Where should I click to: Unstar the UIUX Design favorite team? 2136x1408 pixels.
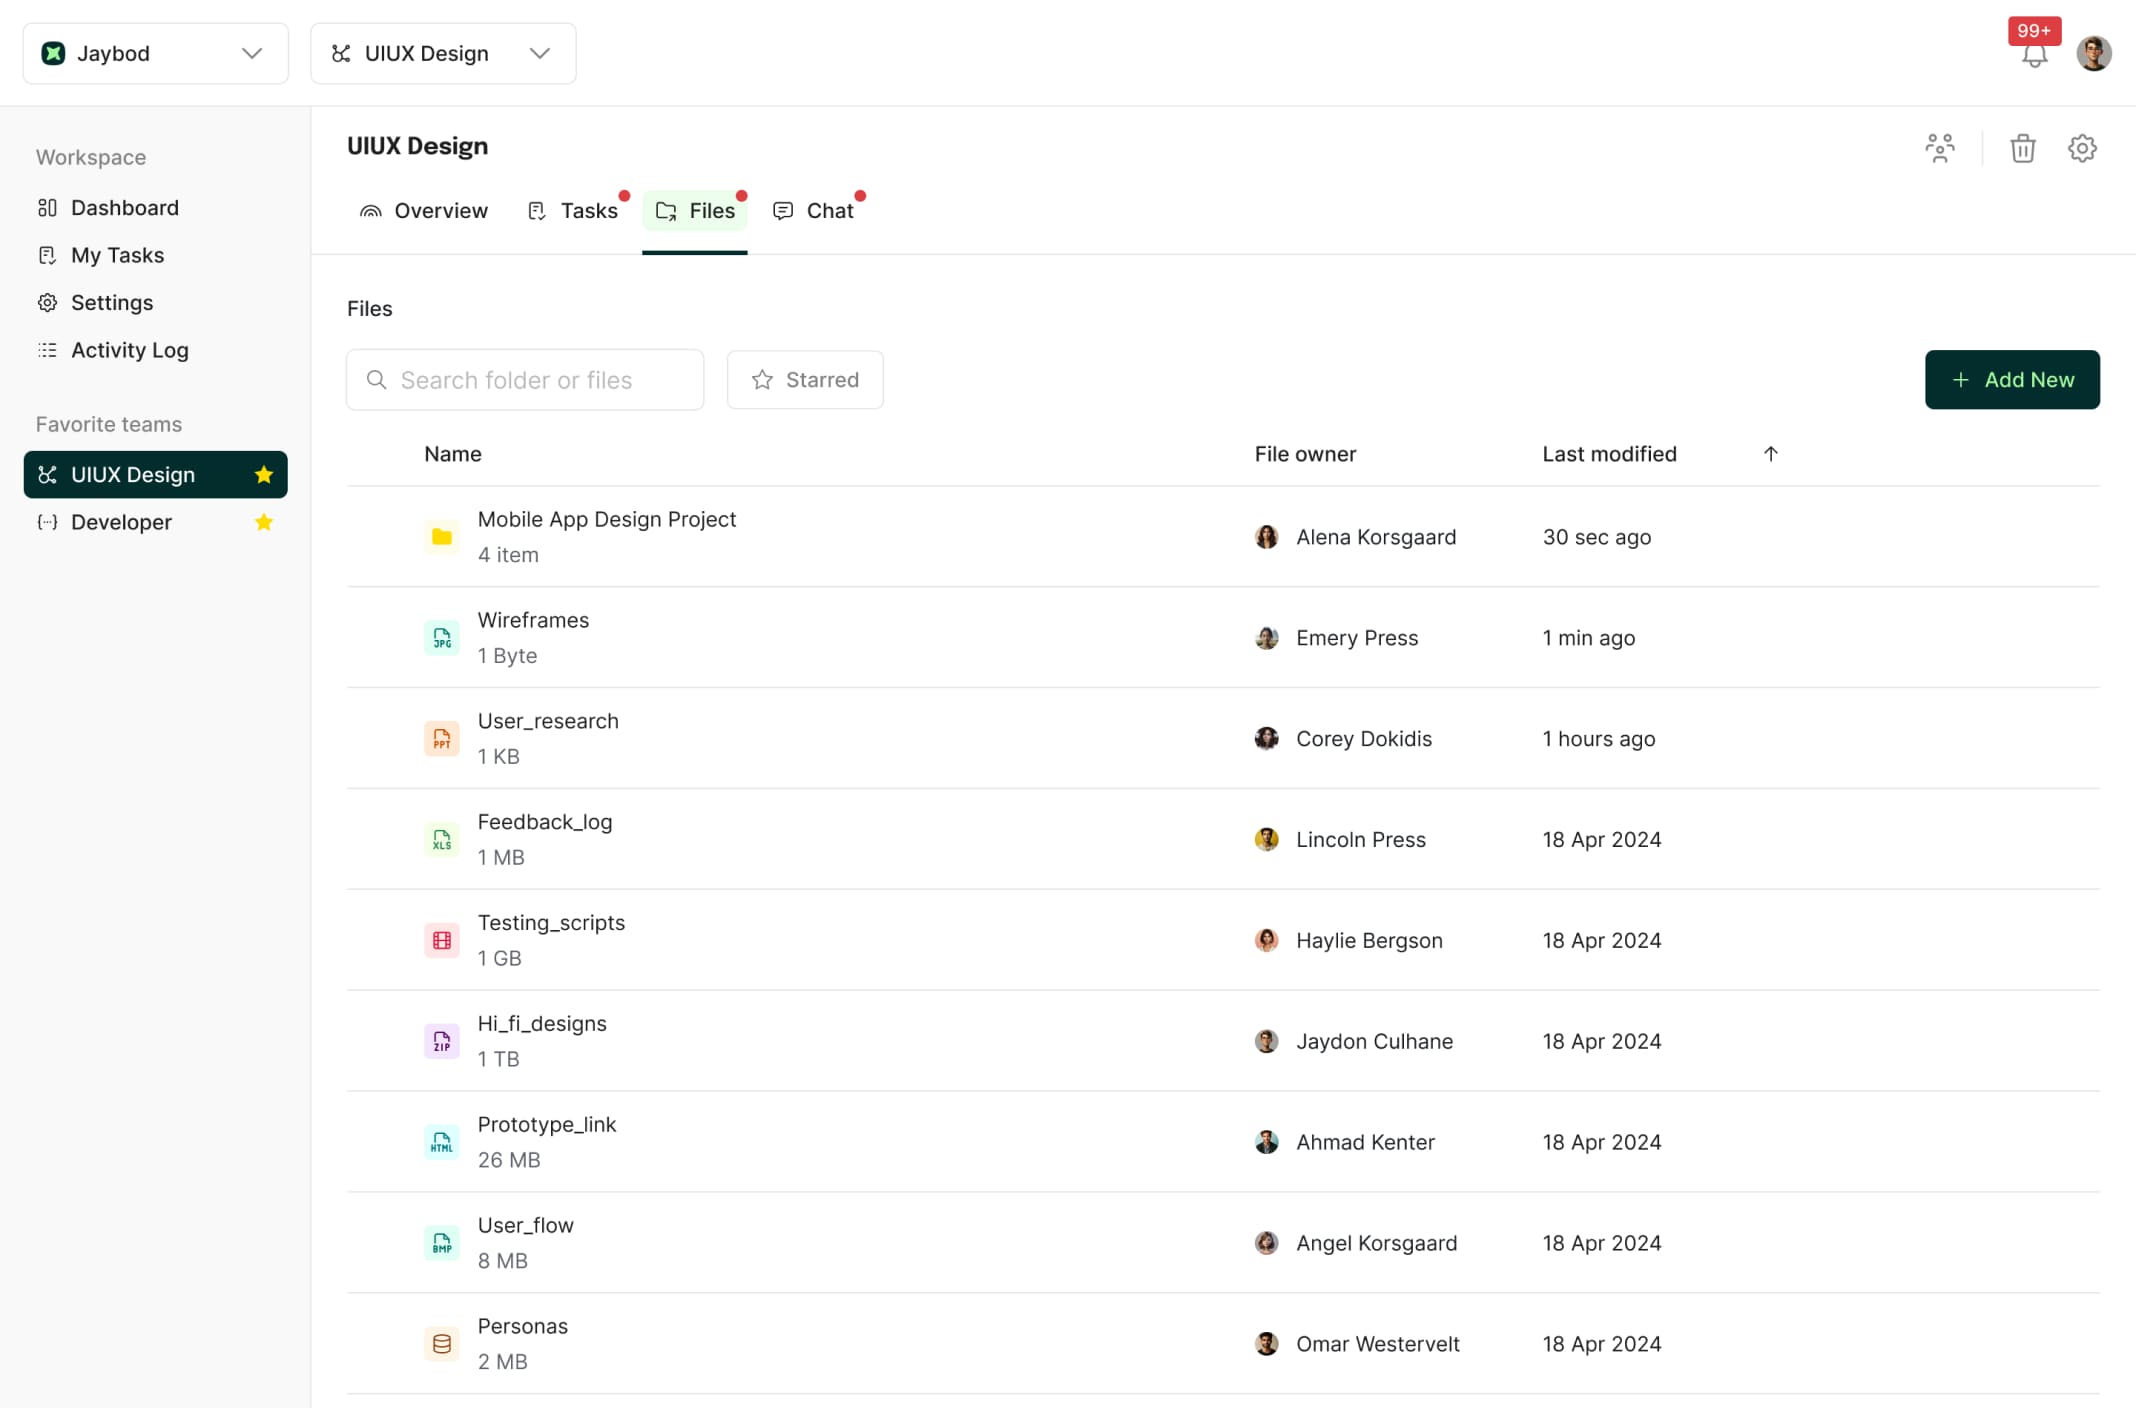pyautogui.click(x=264, y=474)
